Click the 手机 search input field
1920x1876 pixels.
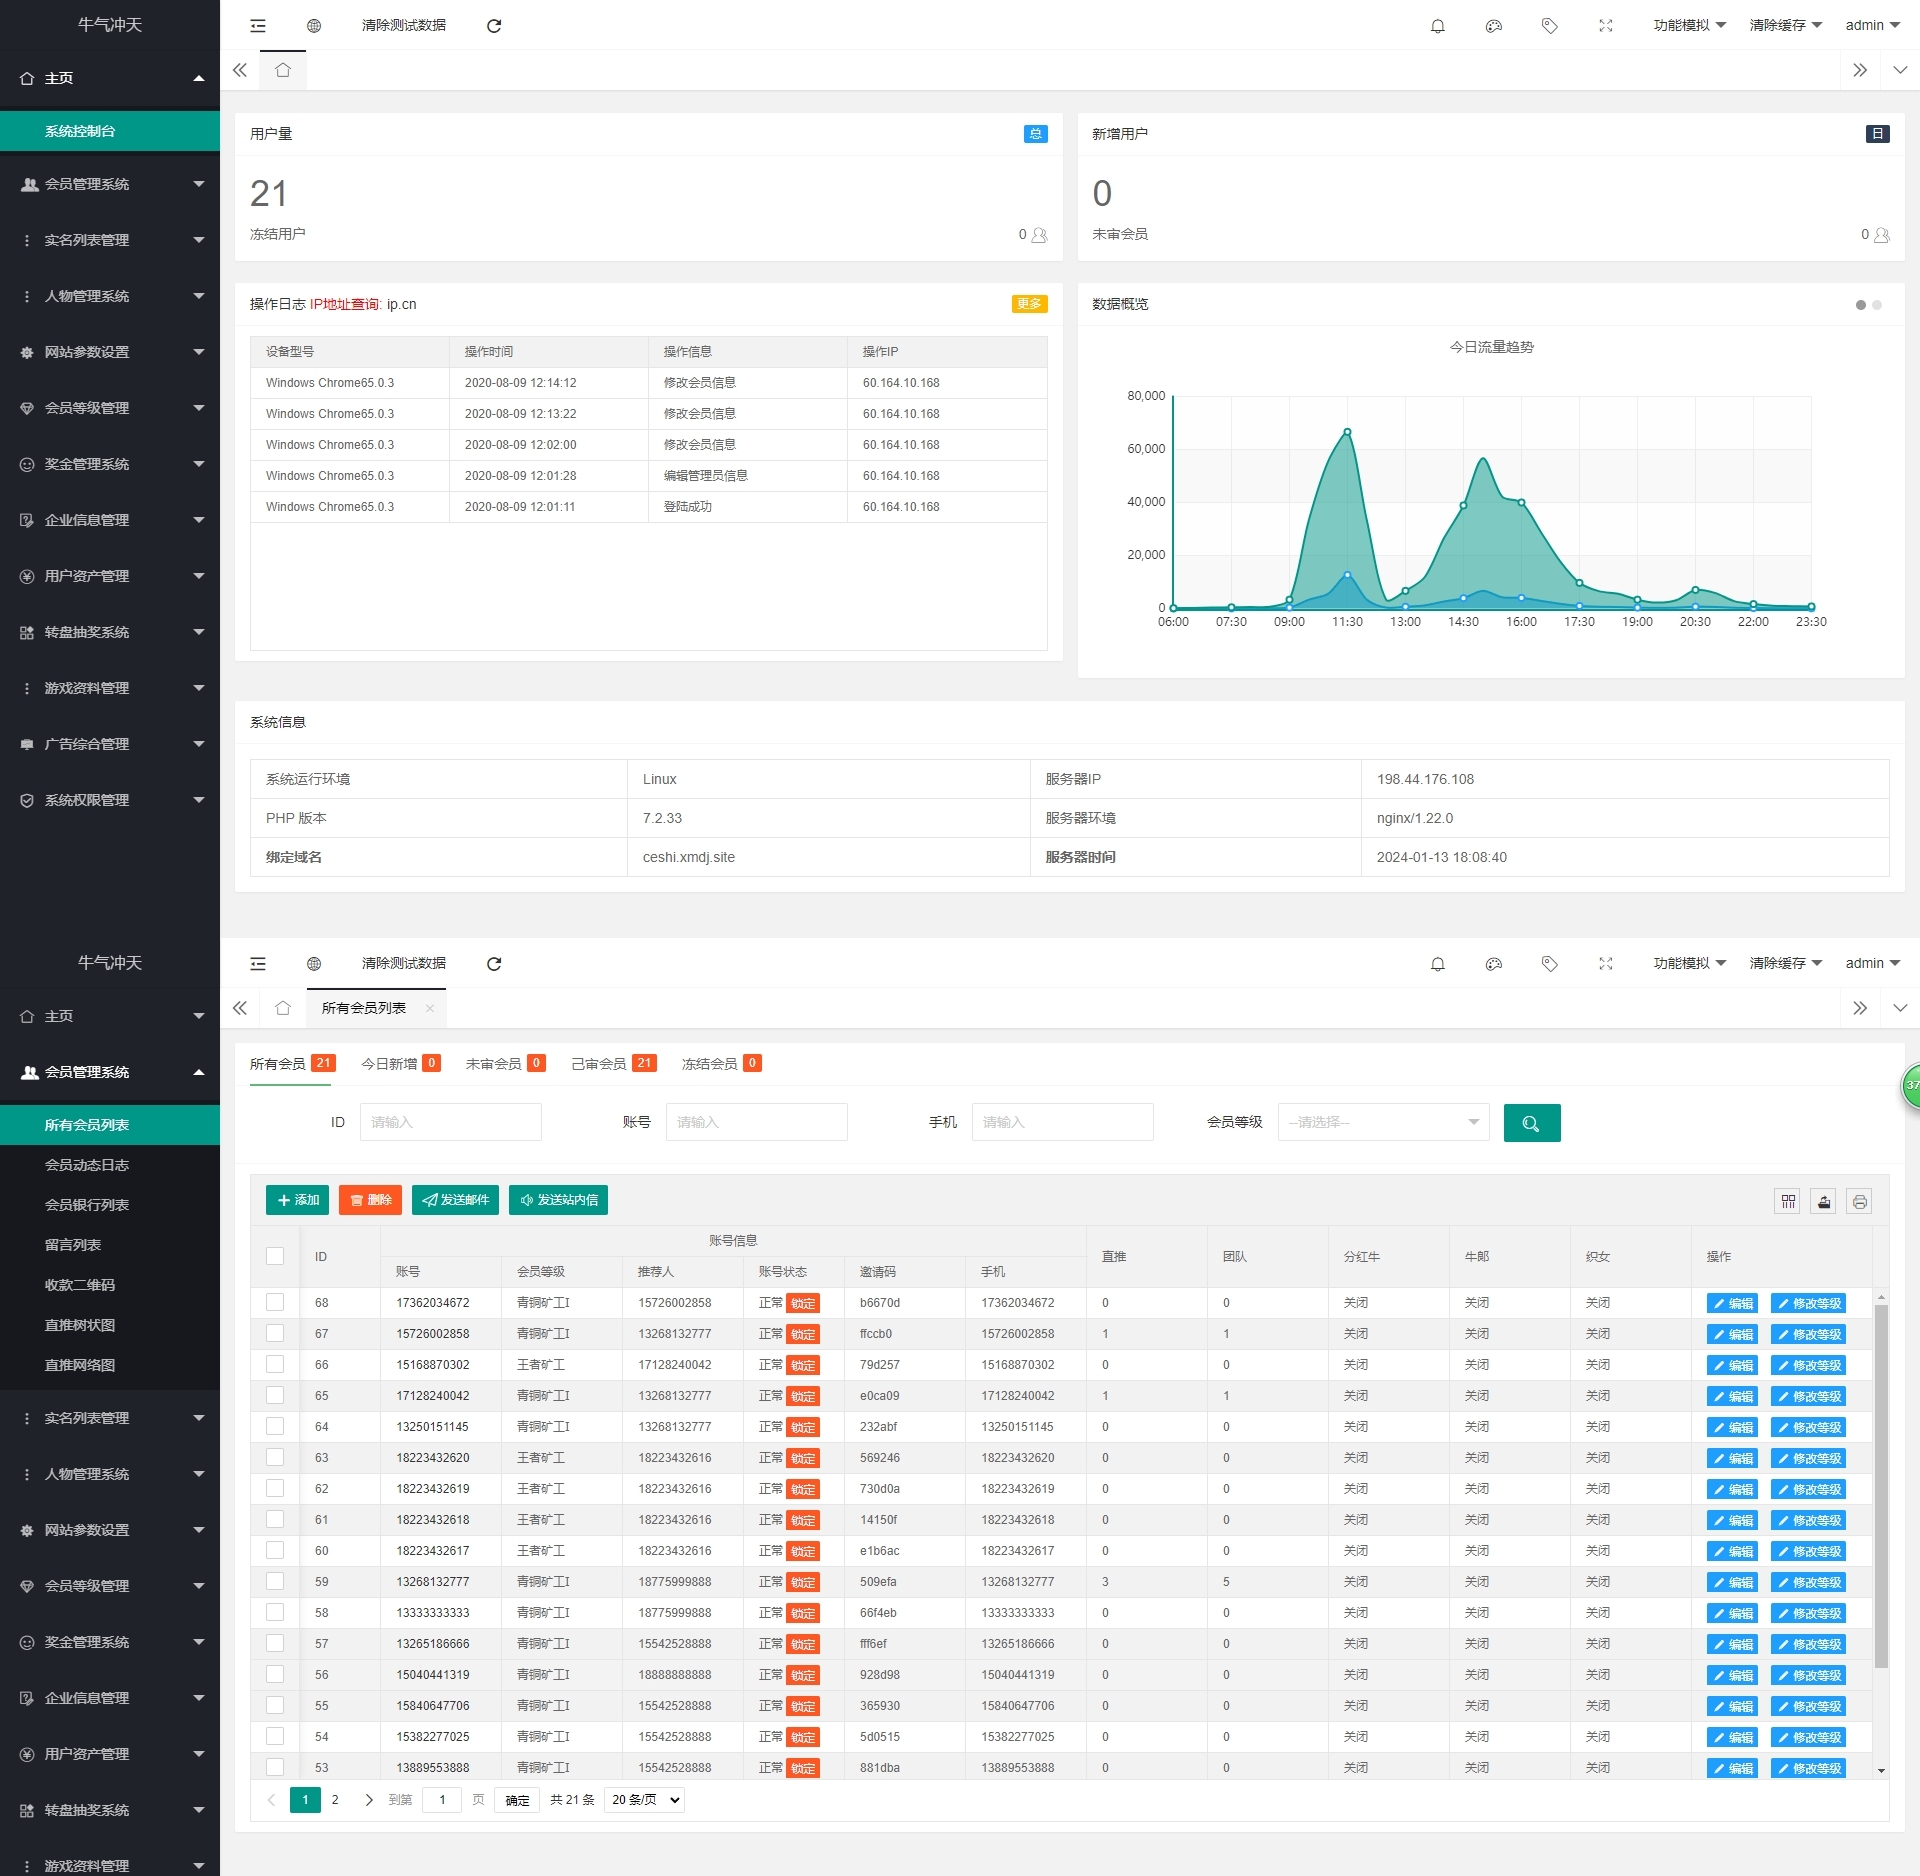click(1063, 1122)
